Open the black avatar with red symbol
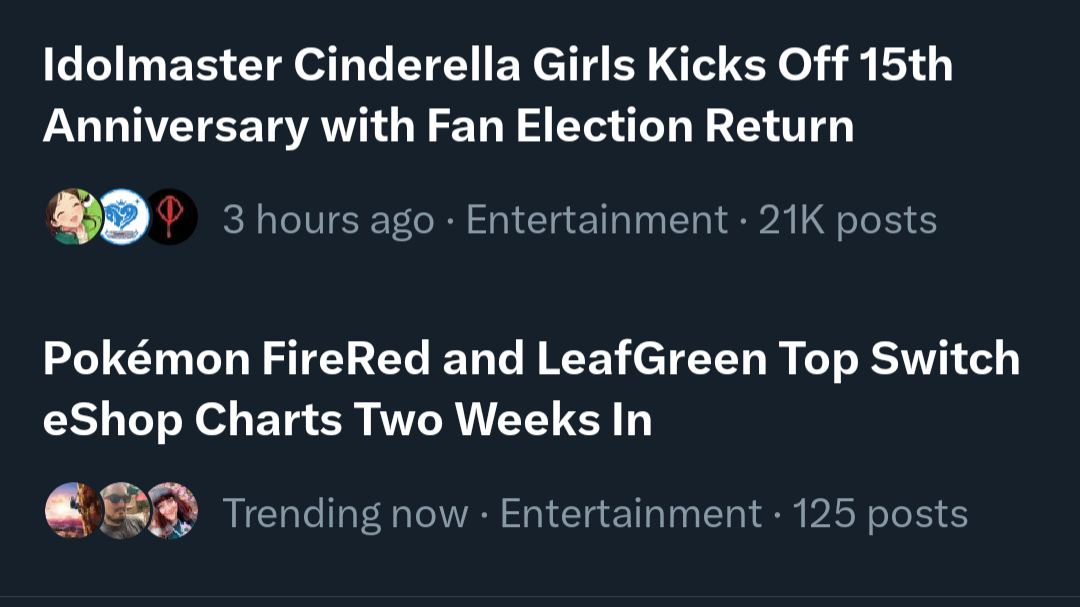The image size is (1080, 607). point(171,217)
